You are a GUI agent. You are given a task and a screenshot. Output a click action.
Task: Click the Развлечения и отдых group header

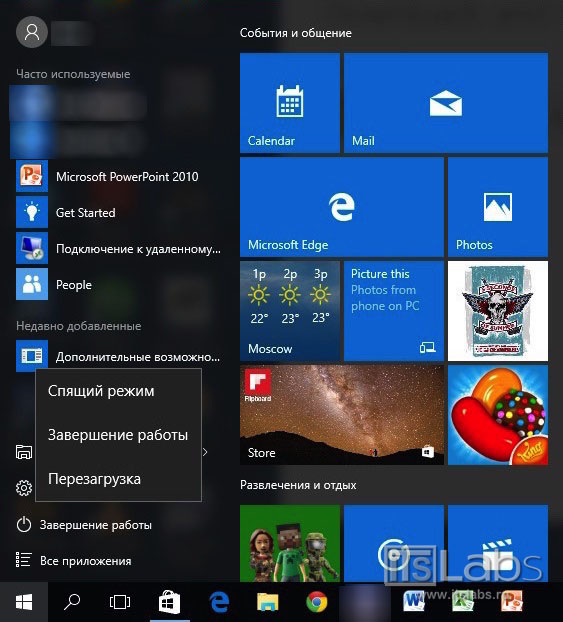298,485
